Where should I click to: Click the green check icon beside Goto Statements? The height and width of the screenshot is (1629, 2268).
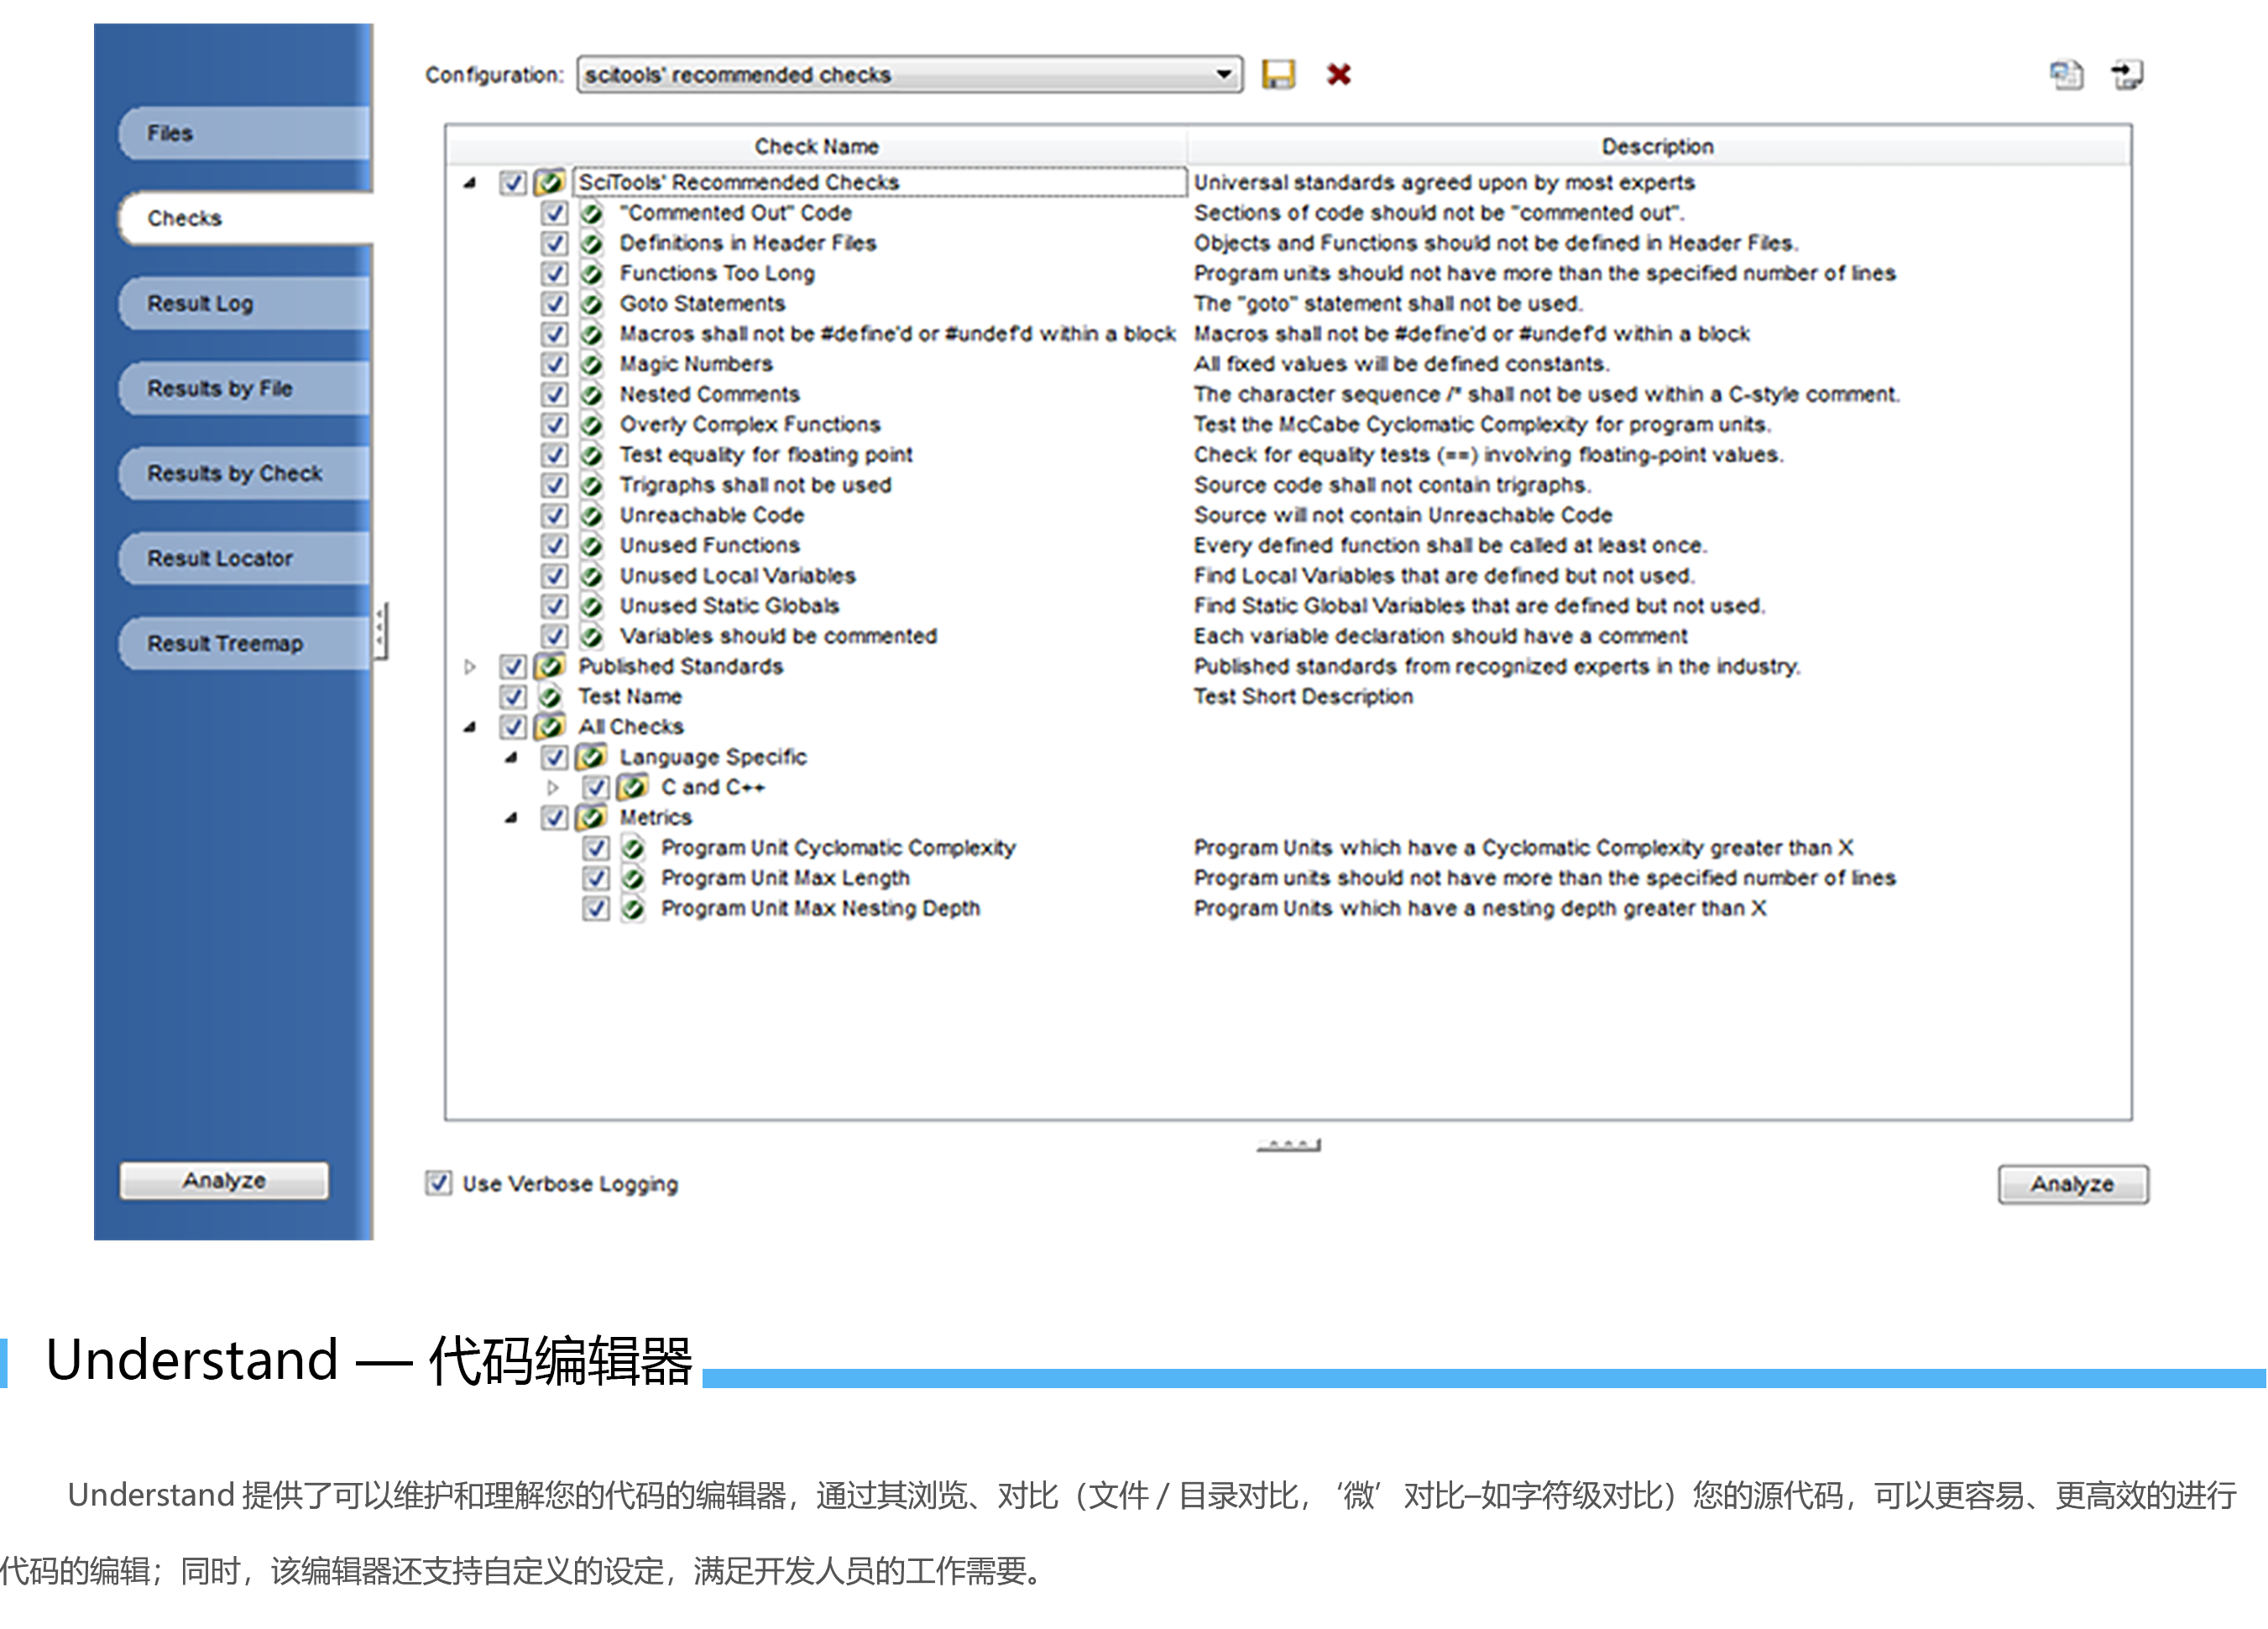[x=592, y=304]
